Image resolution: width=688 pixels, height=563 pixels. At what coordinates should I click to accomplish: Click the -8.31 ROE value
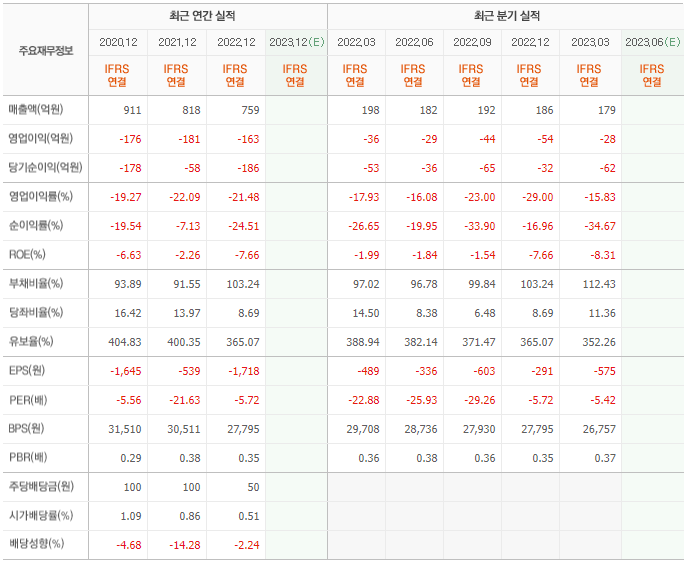pos(603,255)
